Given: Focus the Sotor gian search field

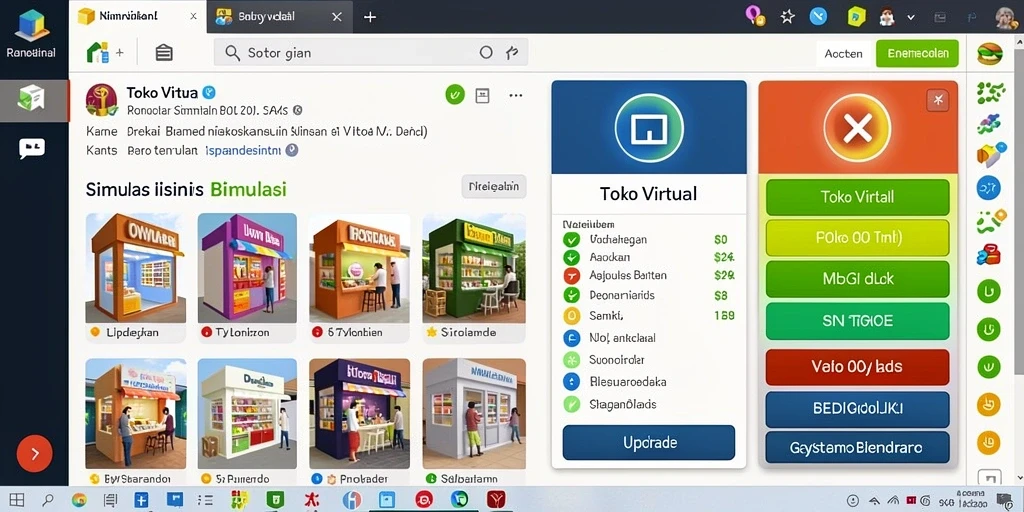Looking at the screenshot, I should pos(371,53).
